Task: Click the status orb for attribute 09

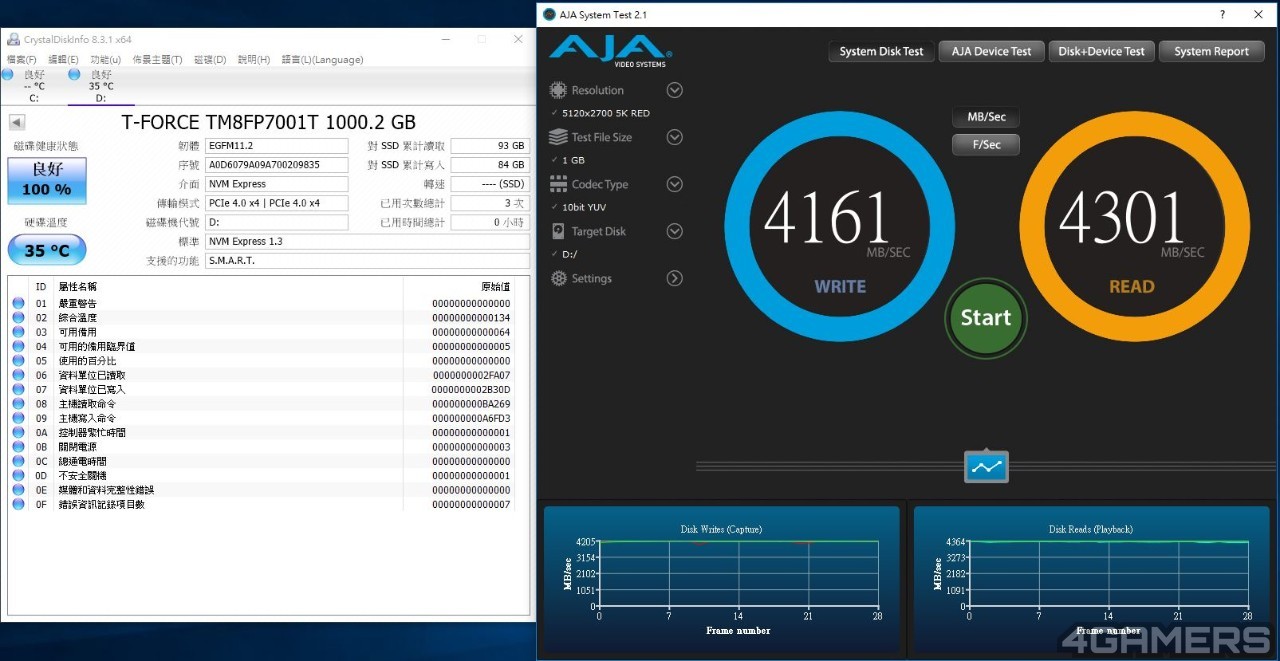Action: (18, 418)
